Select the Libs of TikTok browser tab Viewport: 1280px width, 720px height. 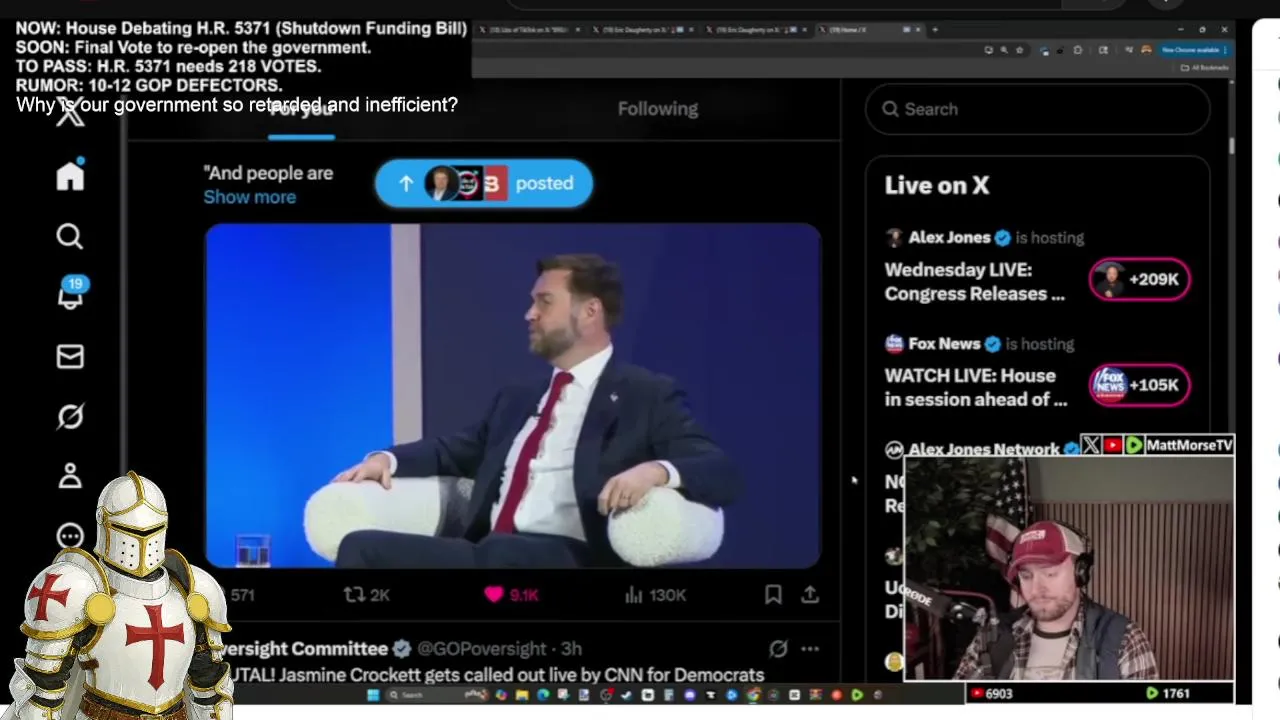(x=530, y=30)
